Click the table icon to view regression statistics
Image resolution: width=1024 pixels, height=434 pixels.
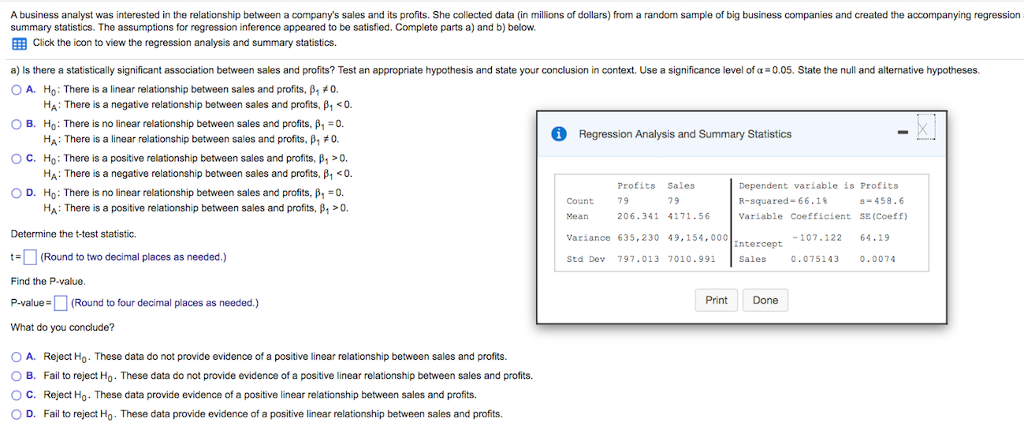click(18, 44)
